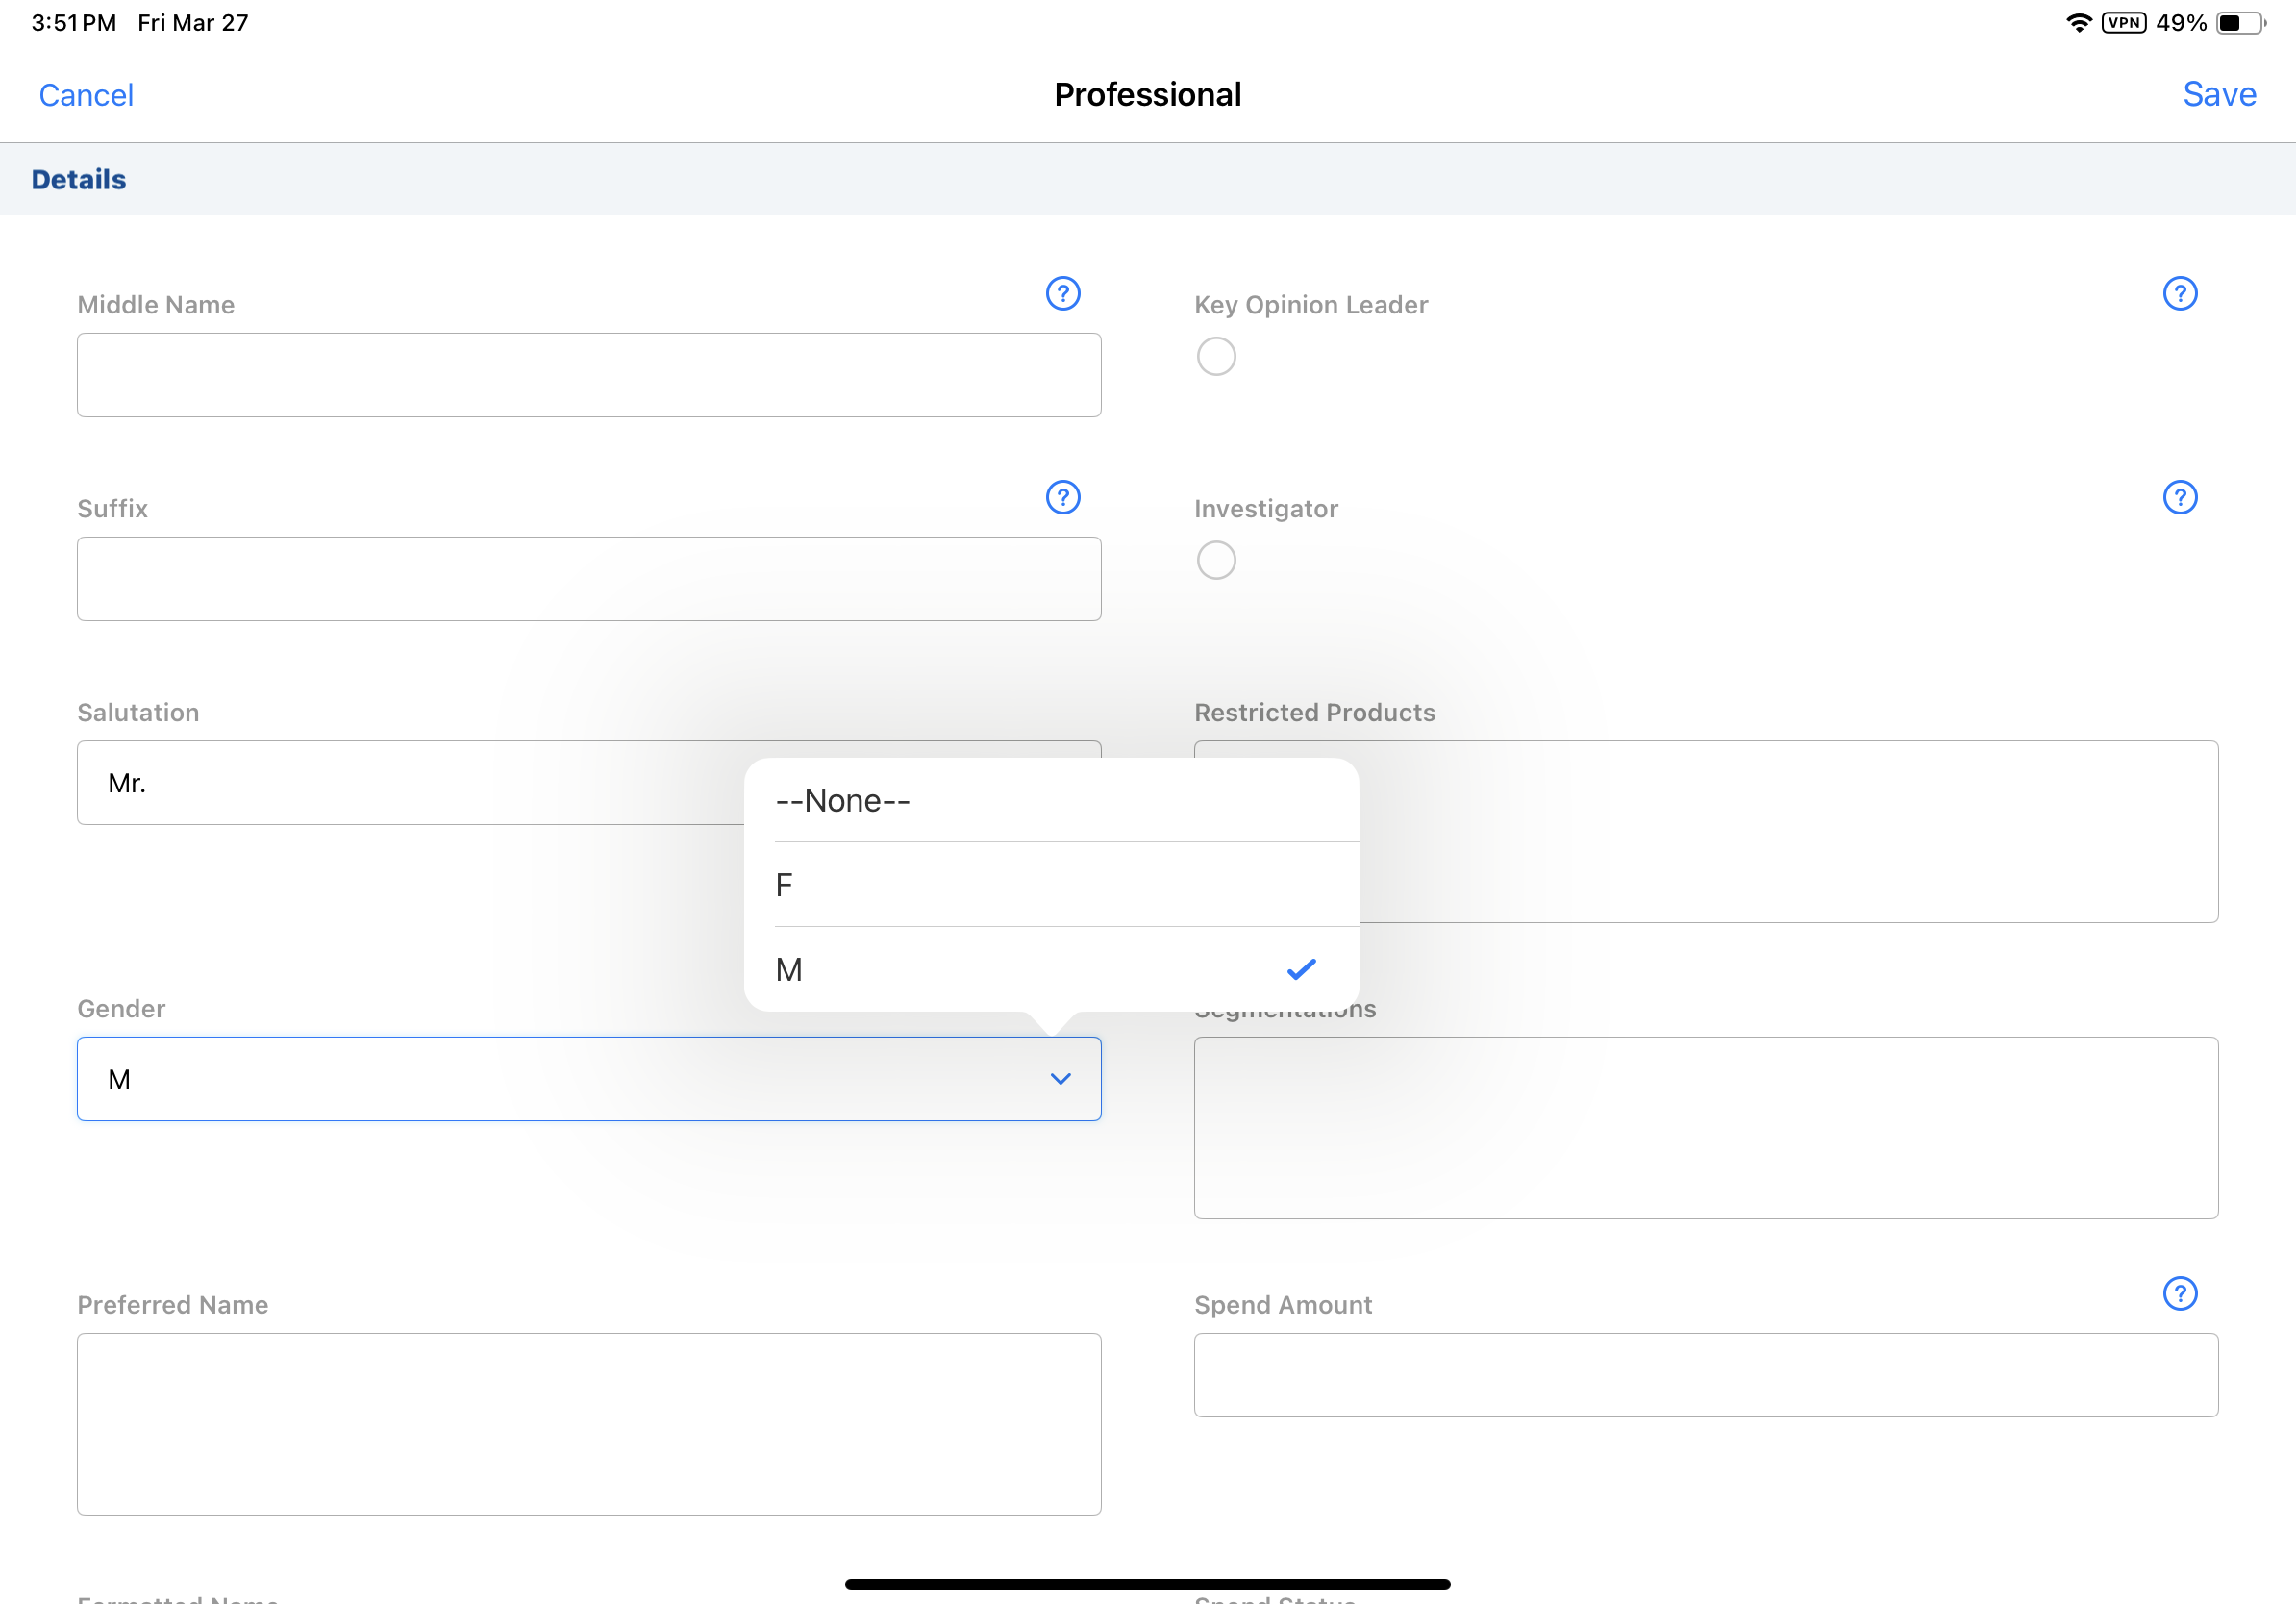
Task: Collapse the Gender dropdown chevron
Action: point(1060,1079)
